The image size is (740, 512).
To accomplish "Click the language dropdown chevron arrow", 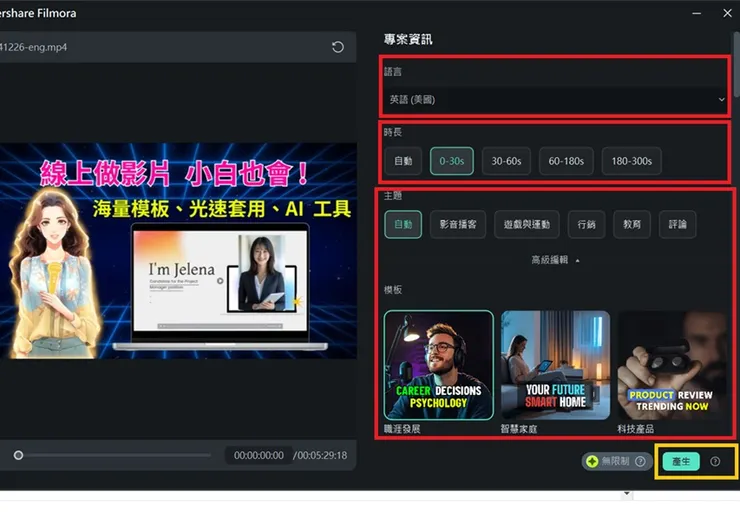I will point(721,100).
